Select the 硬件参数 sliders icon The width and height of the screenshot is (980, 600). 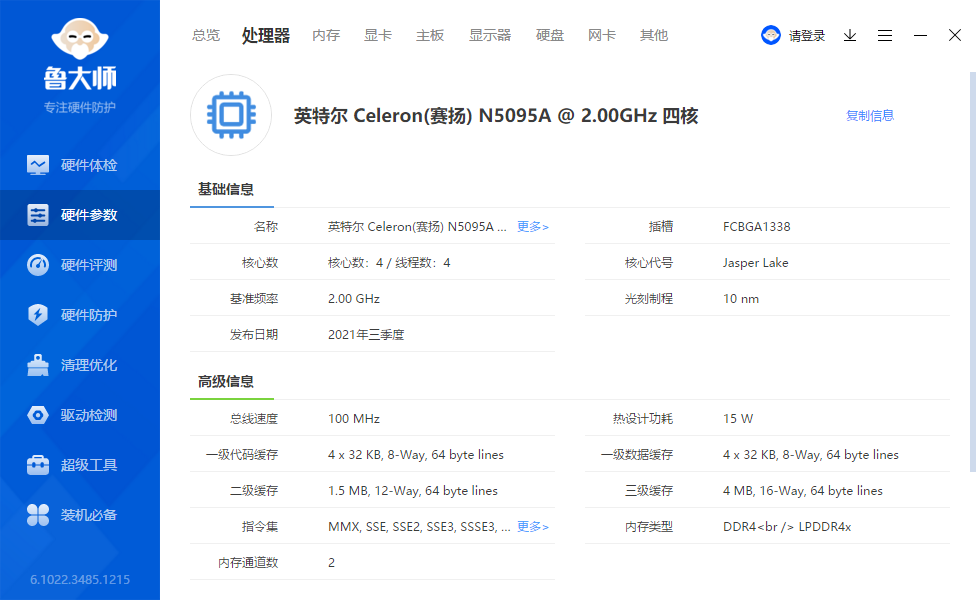click(x=38, y=215)
